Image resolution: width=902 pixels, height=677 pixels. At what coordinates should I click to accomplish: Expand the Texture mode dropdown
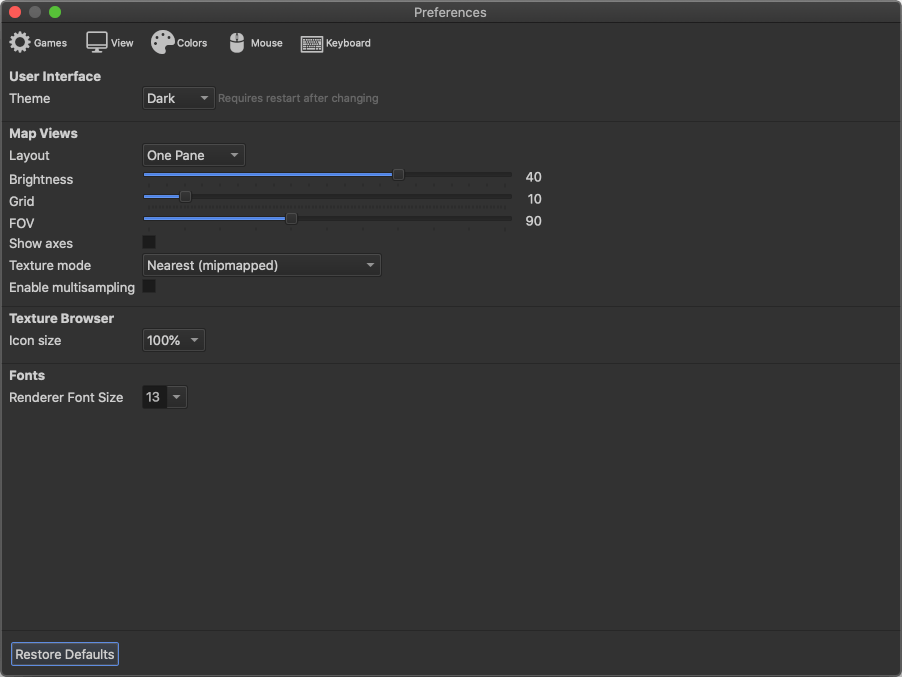point(261,265)
